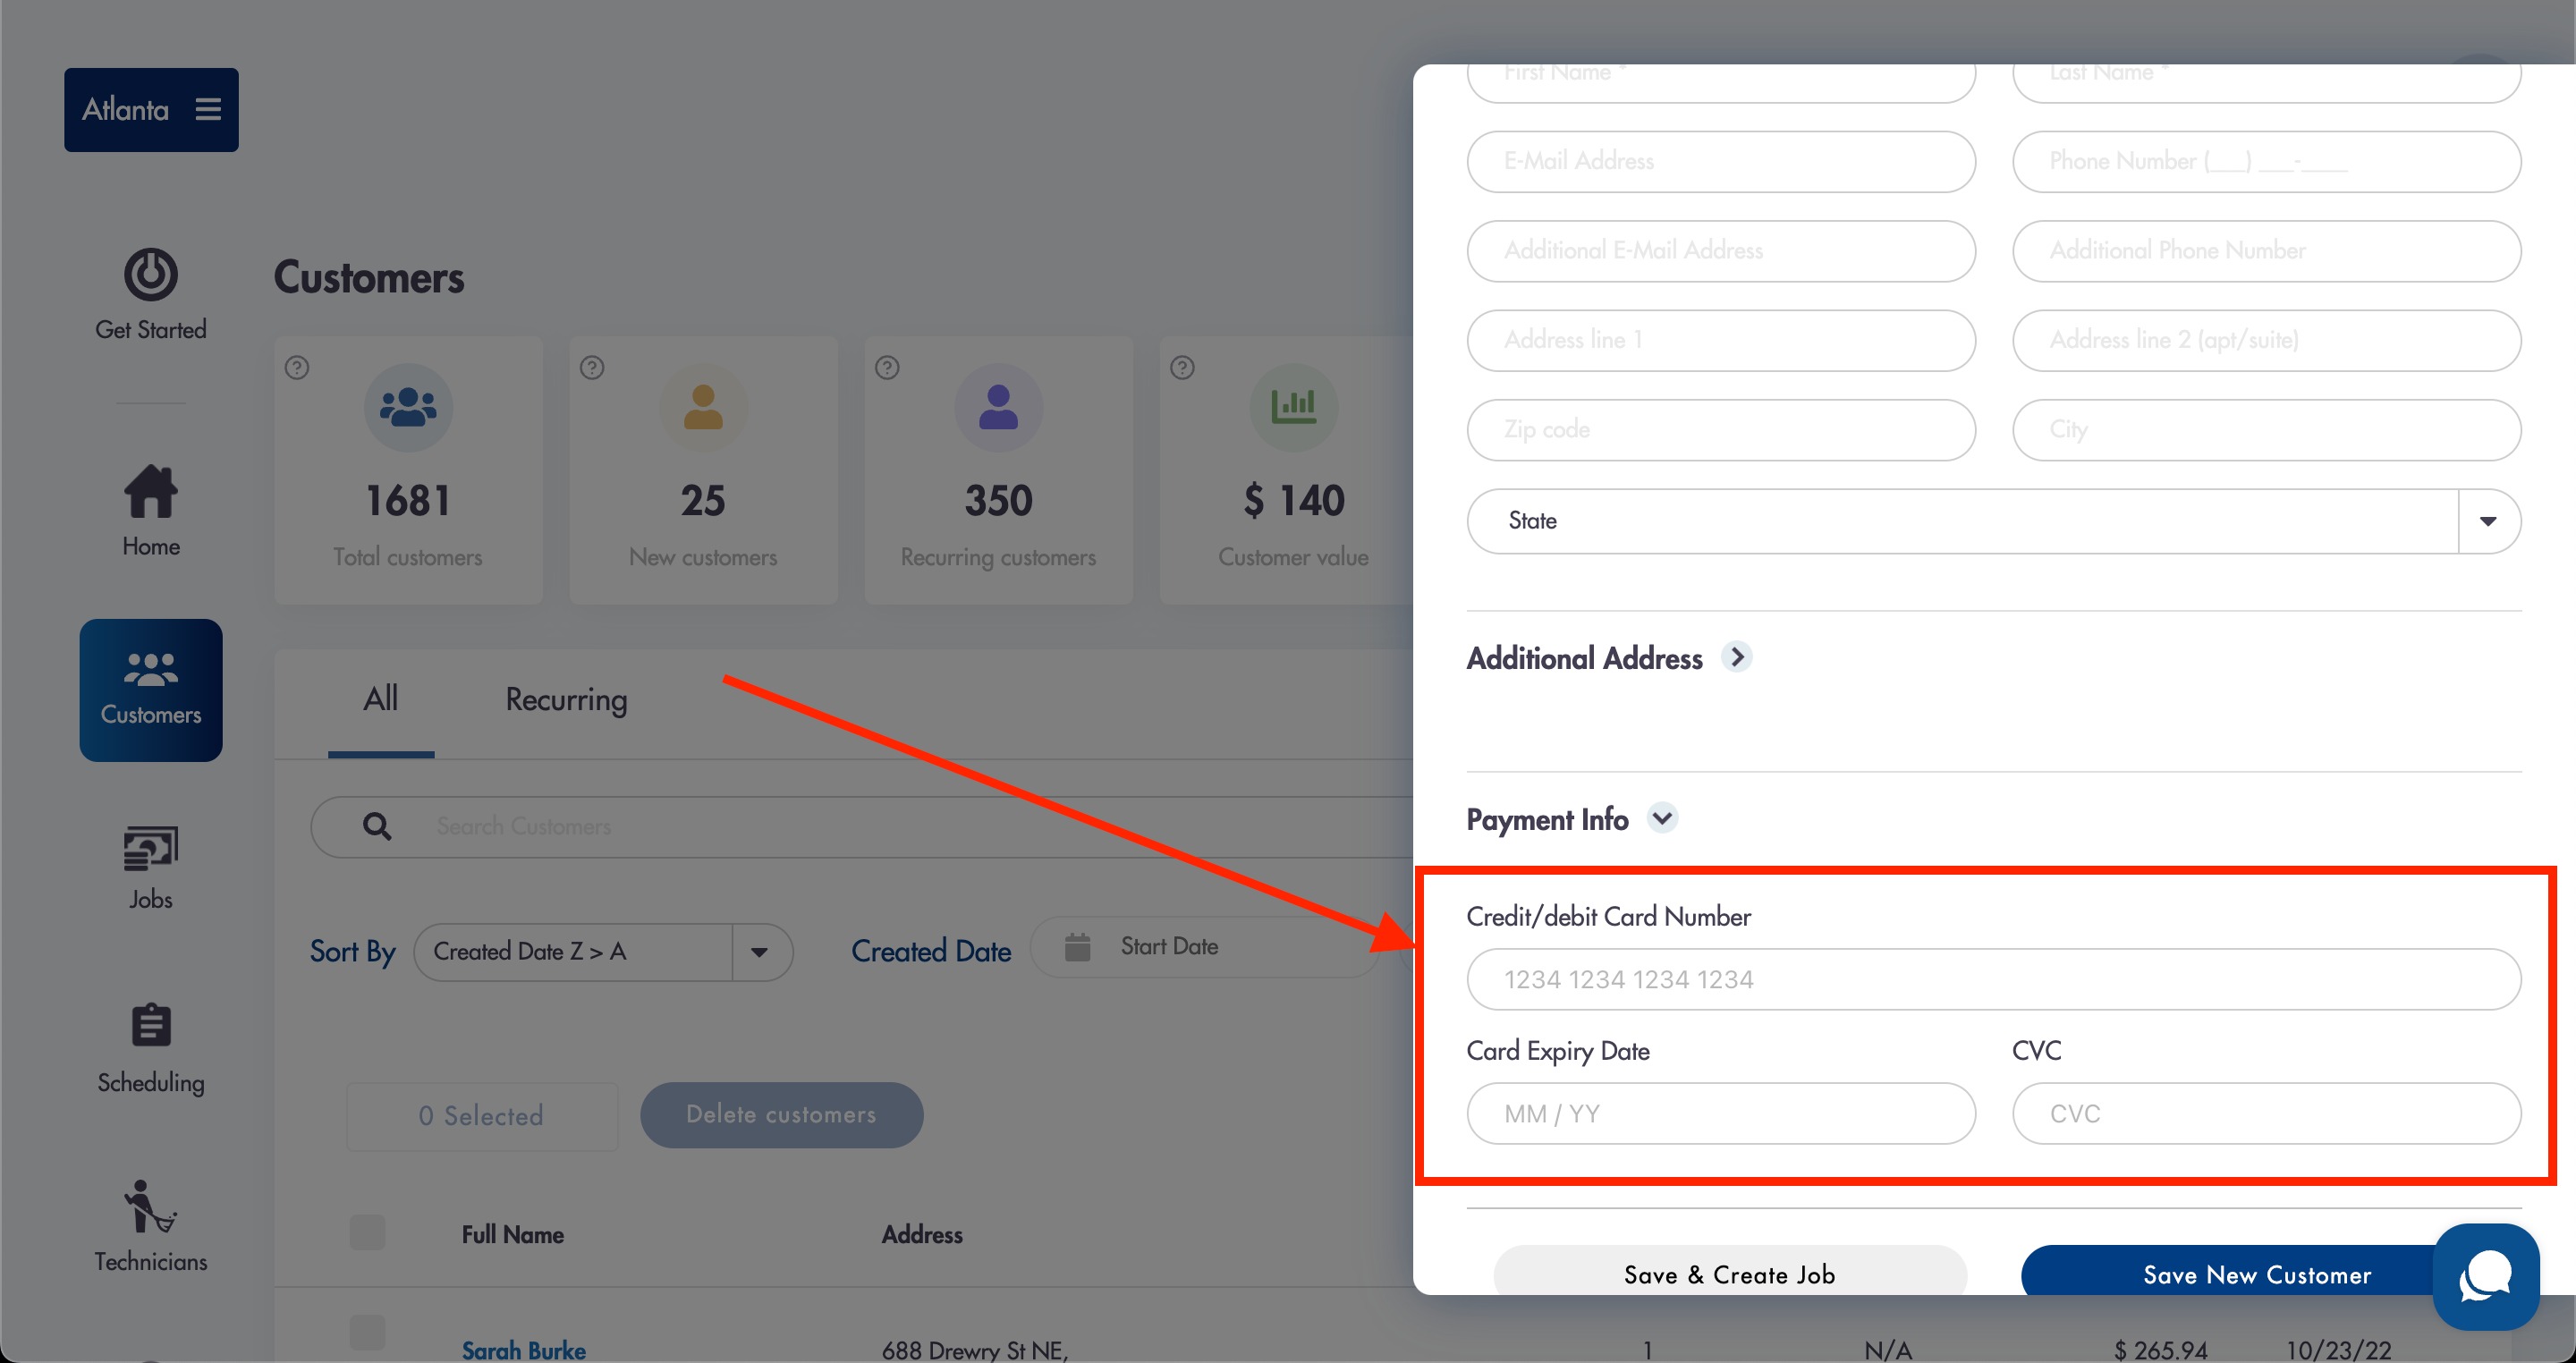Collapse the Payment Info section
This screenshot has height=1363, width=2576.
1662,818
